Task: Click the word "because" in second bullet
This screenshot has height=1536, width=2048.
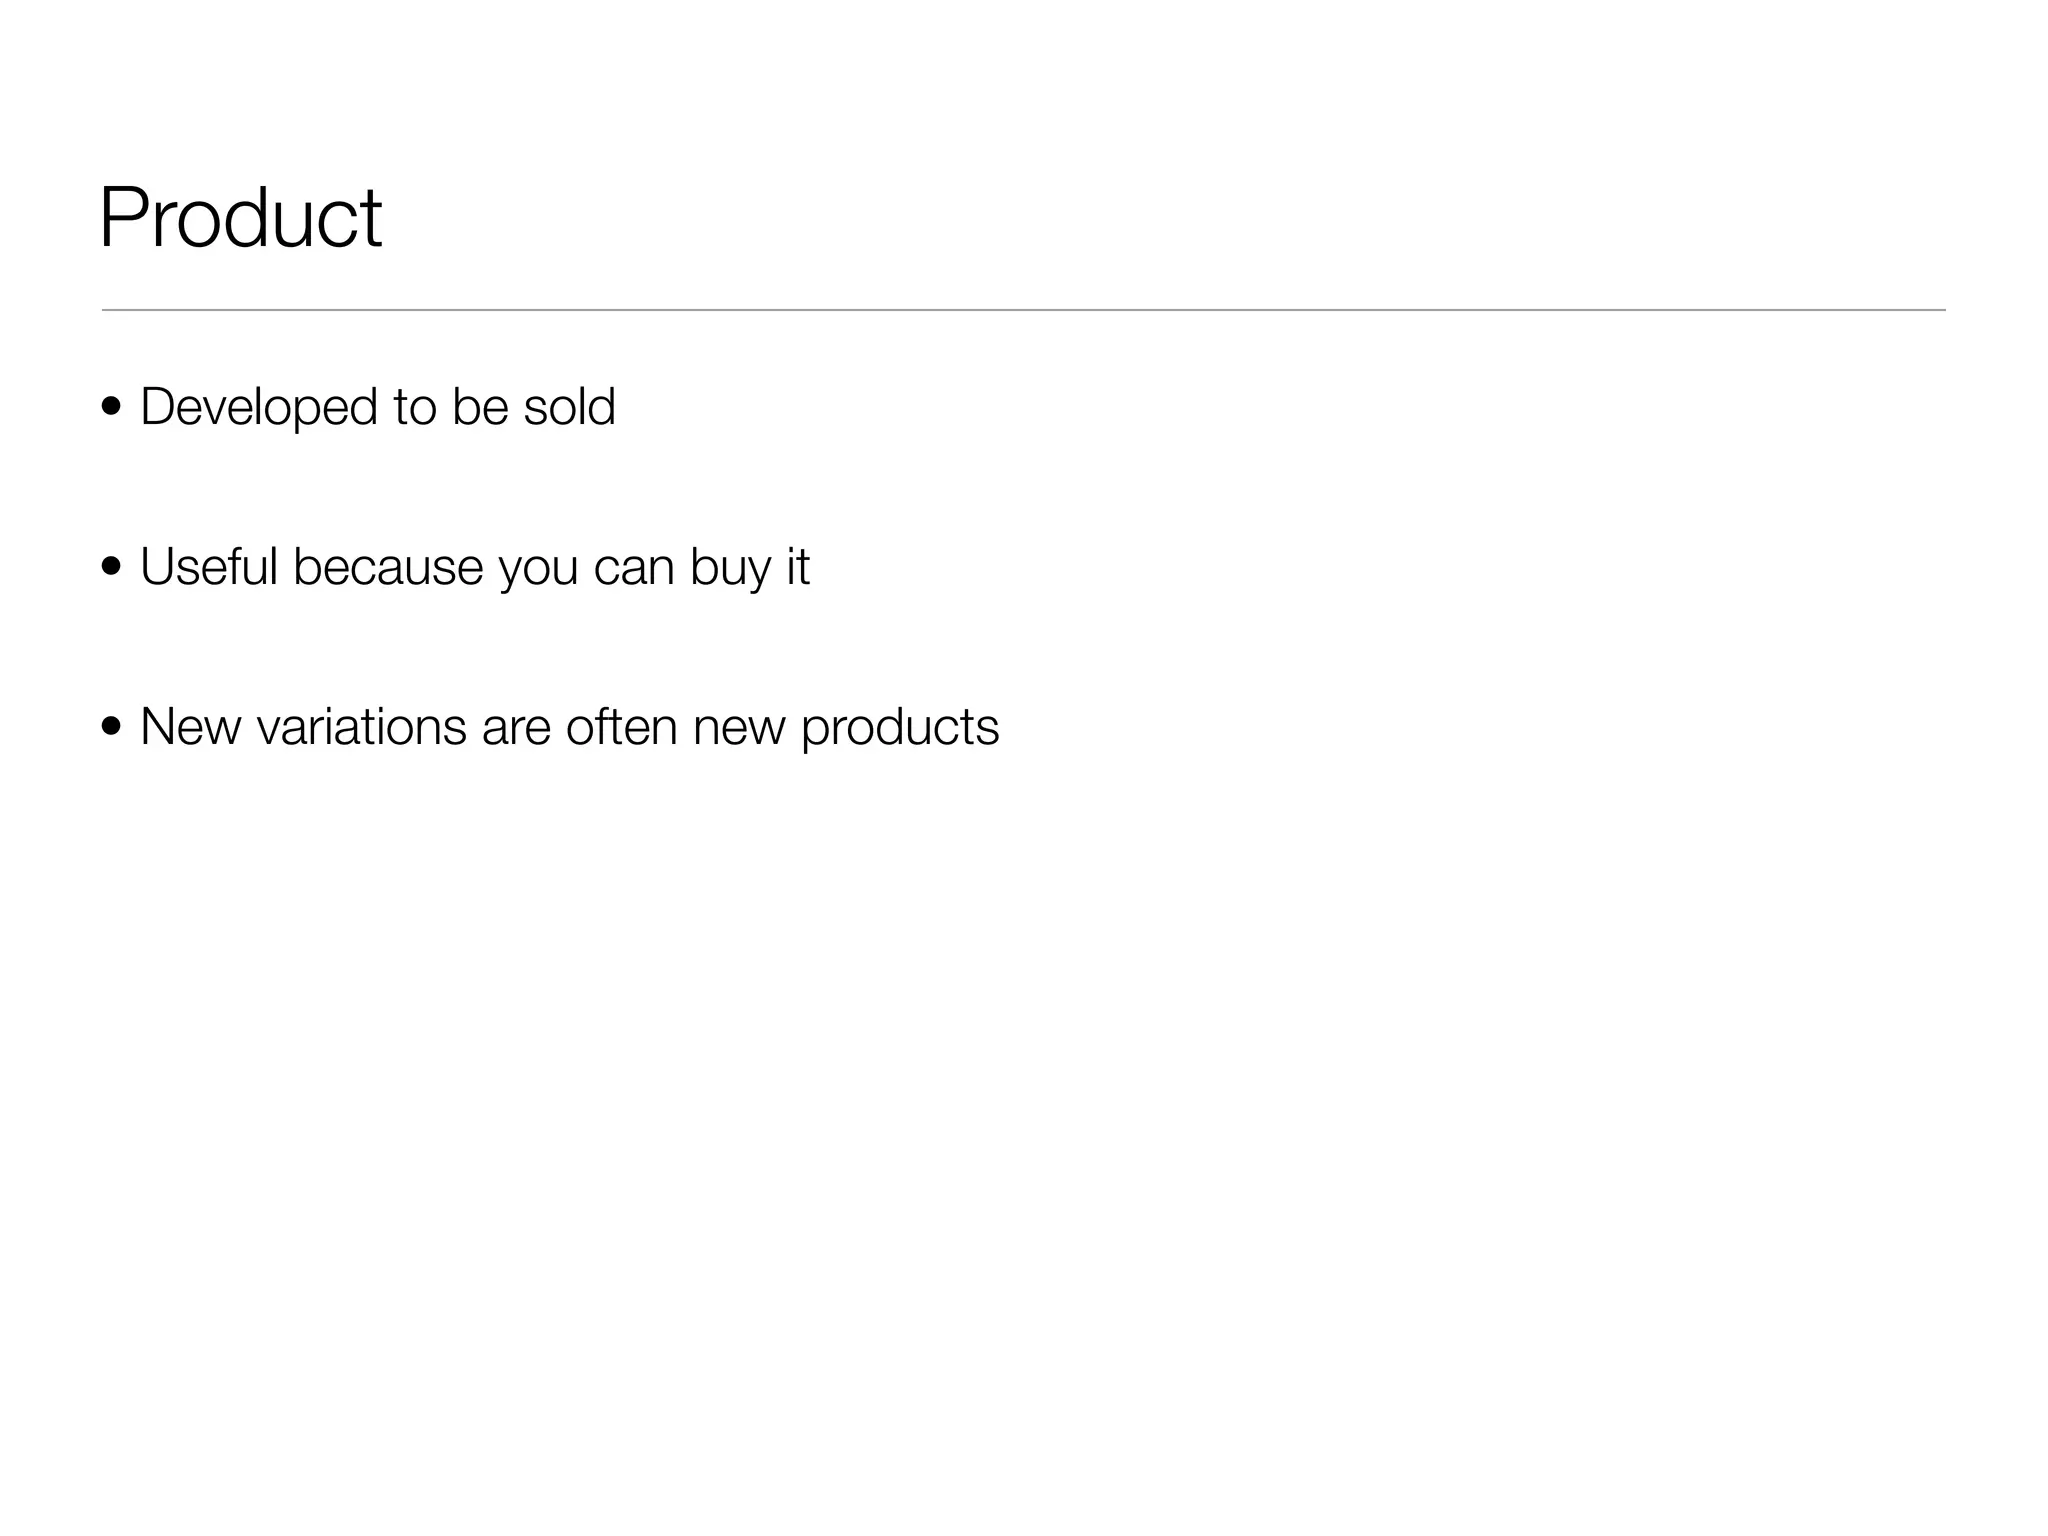Action: [x=388, y=567]
